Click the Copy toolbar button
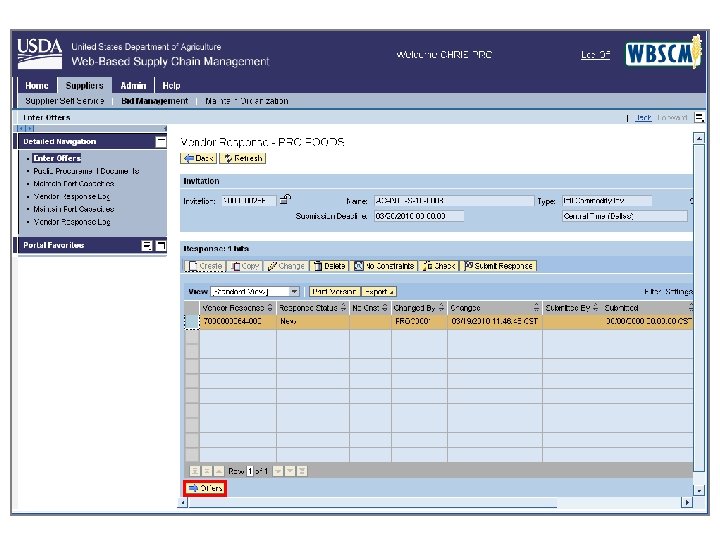 (x=245, y=266)
